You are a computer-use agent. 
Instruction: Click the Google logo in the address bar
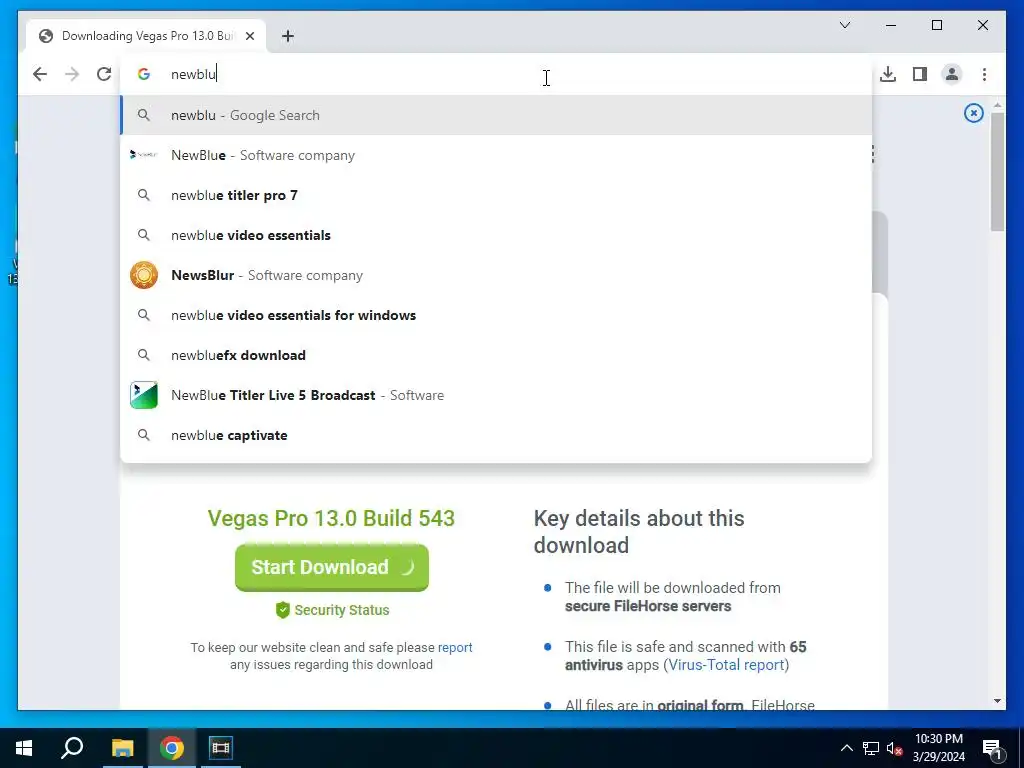(x=144, y=74)
